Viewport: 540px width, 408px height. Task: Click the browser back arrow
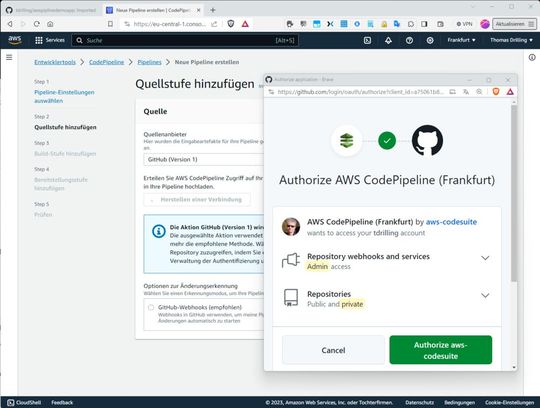coord(10,24)
